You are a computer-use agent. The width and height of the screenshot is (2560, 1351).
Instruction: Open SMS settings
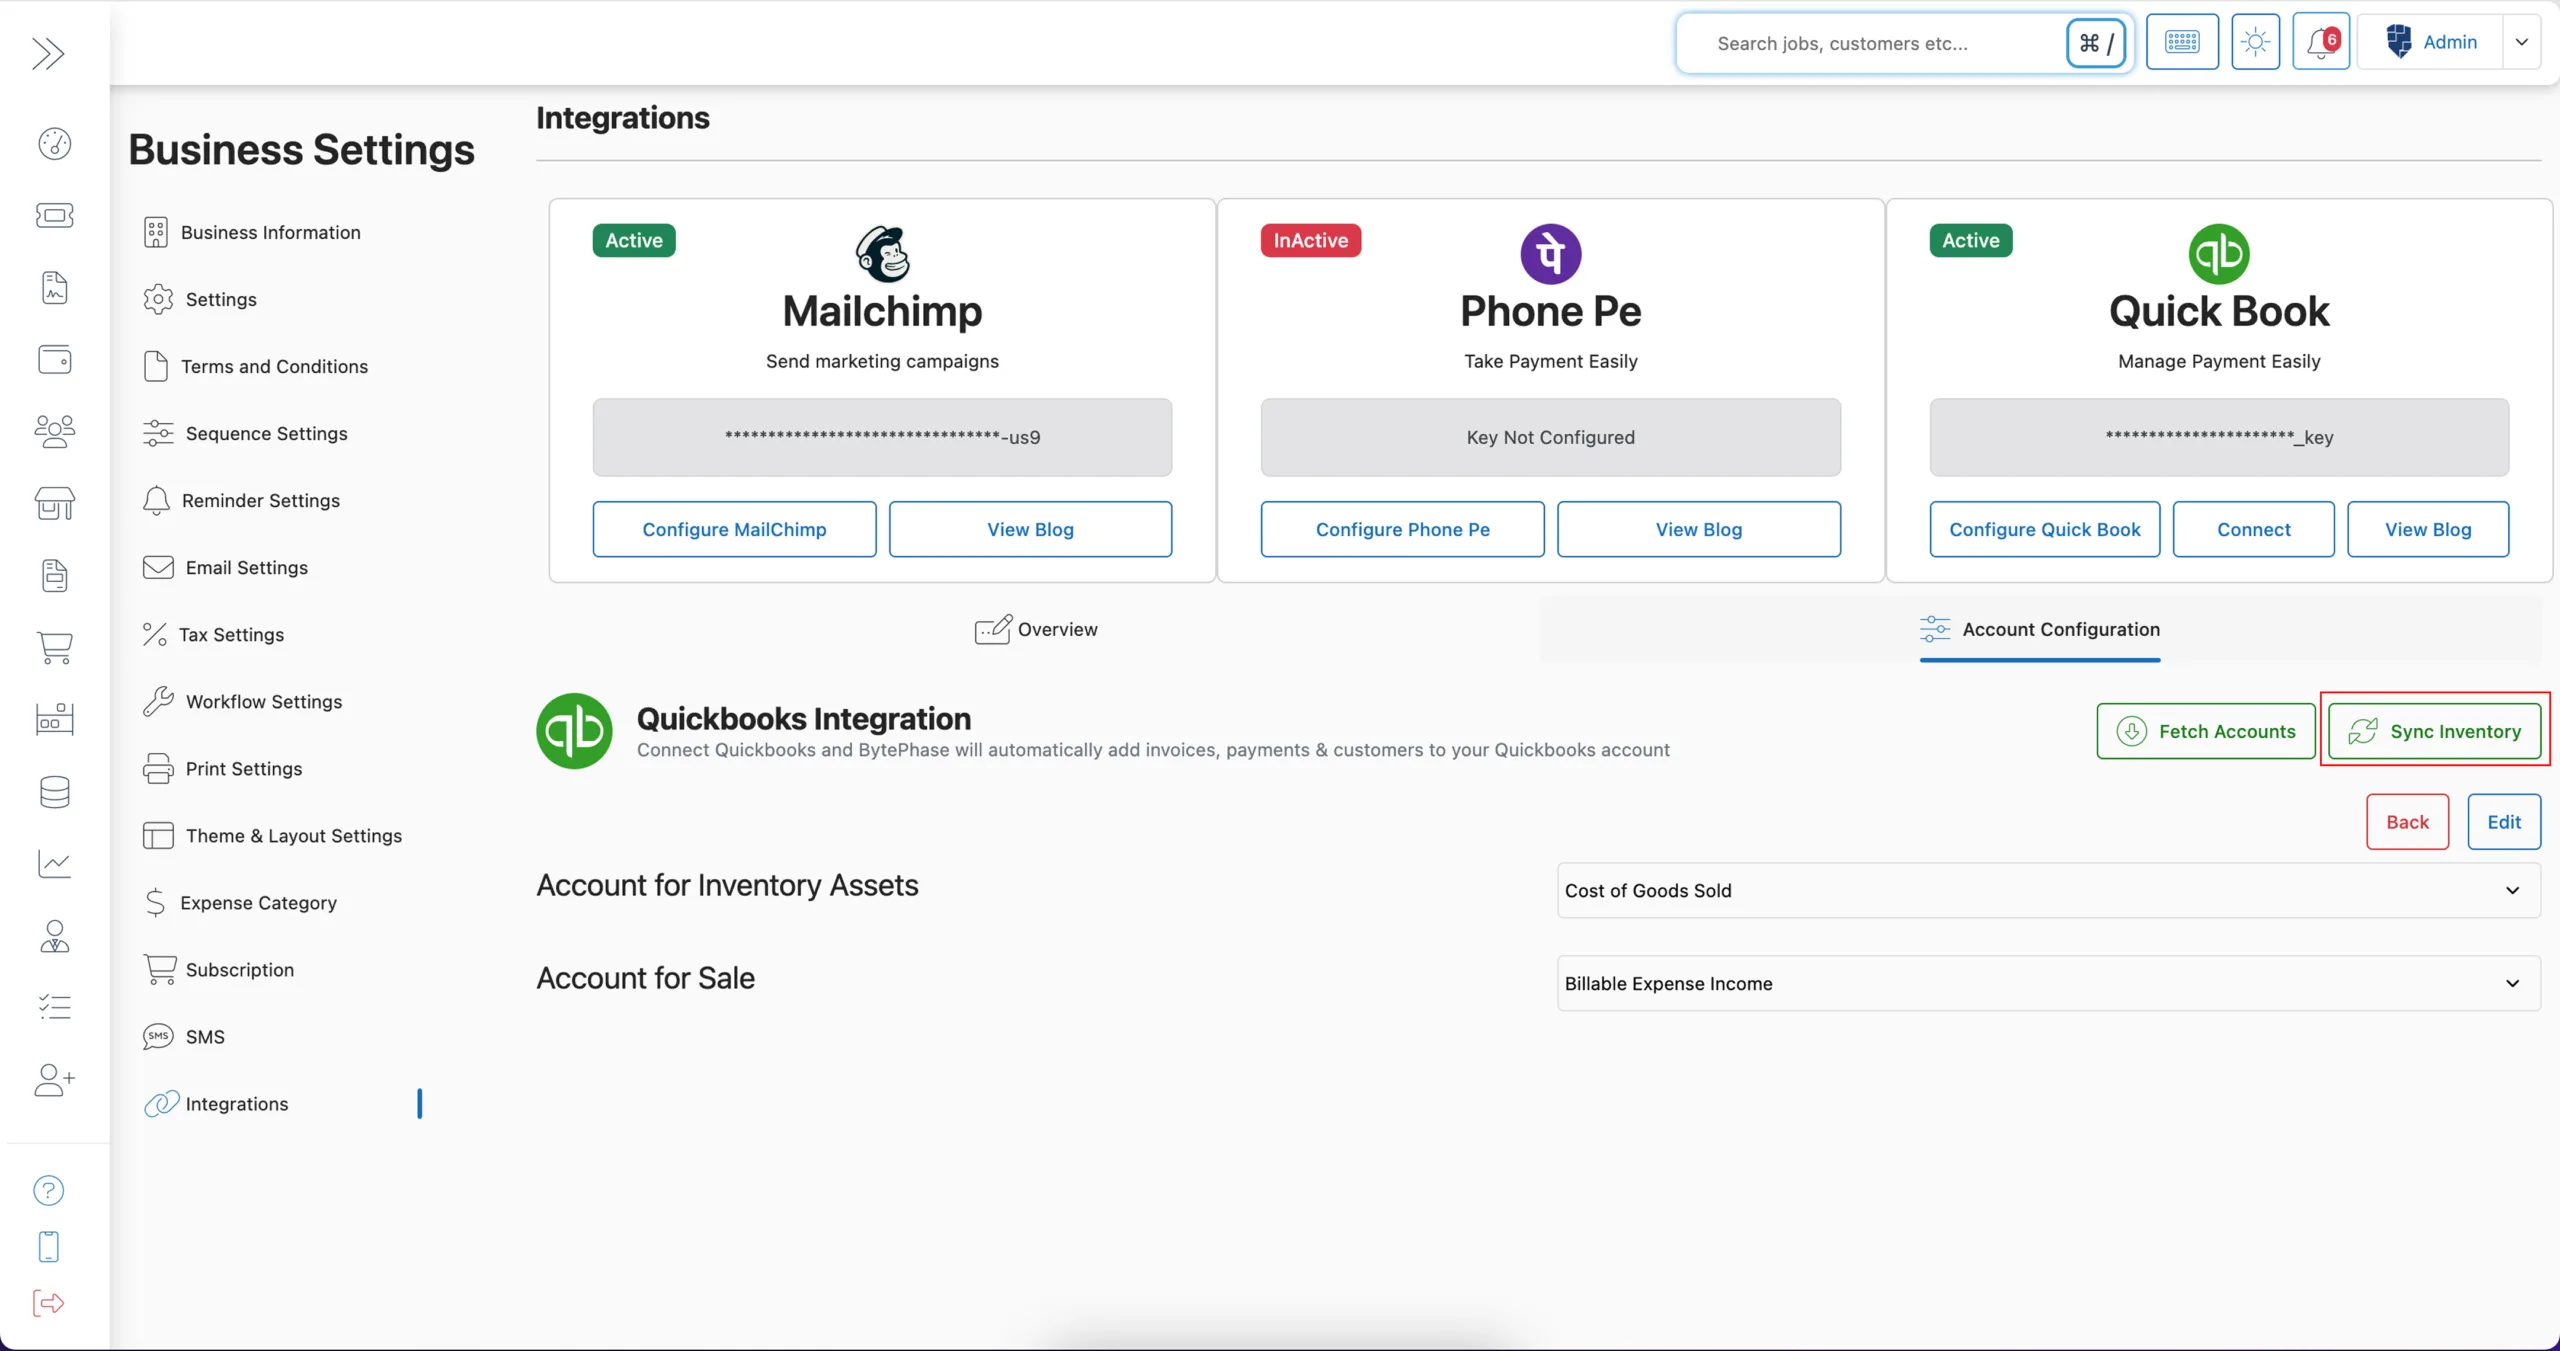(x=184, y=1036)
